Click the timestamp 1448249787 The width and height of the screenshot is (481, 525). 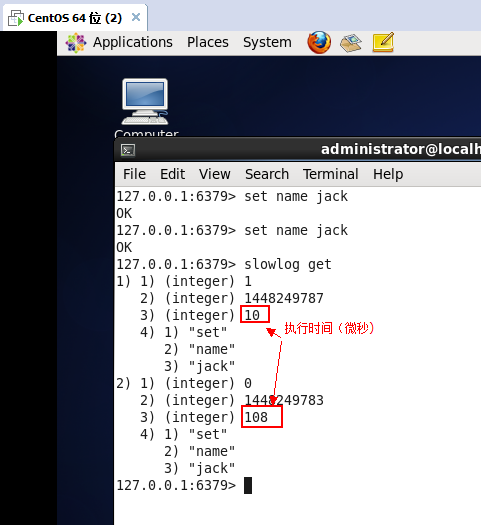[284, 298]
